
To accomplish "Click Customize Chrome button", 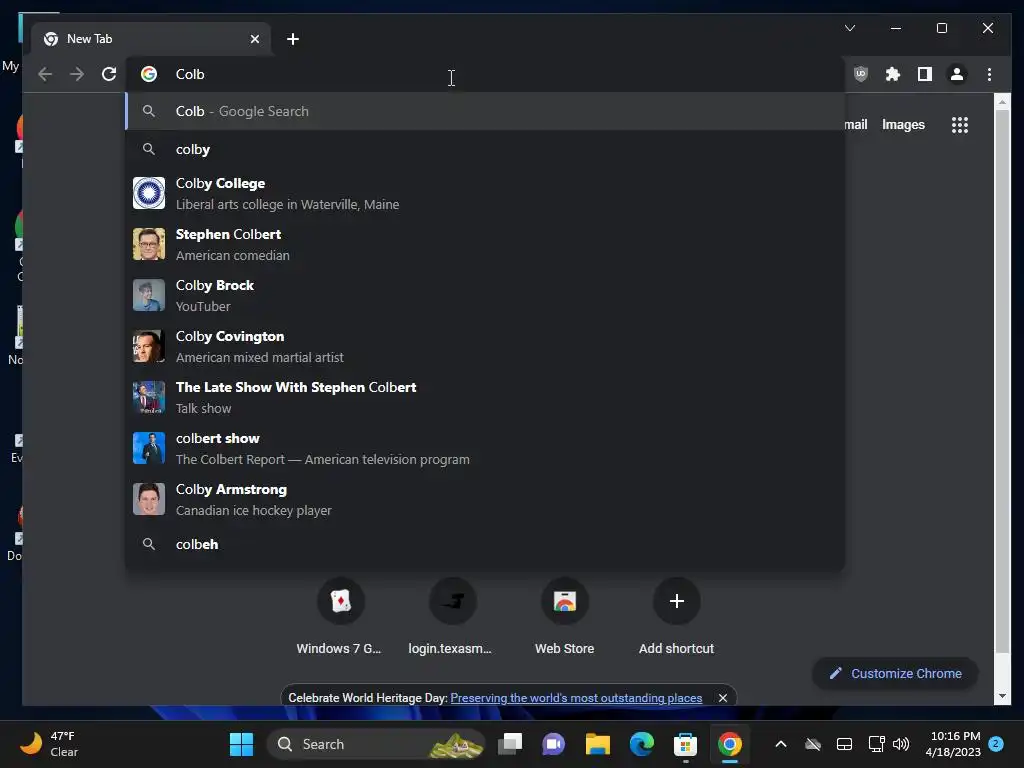I will click(x=895, y=673).
